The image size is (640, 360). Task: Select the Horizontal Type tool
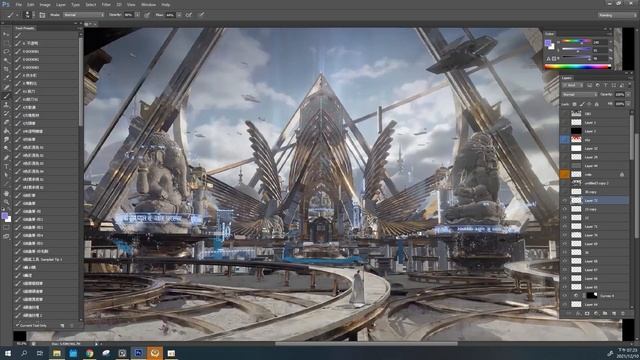pyautogui.click(x=6, y=167)
